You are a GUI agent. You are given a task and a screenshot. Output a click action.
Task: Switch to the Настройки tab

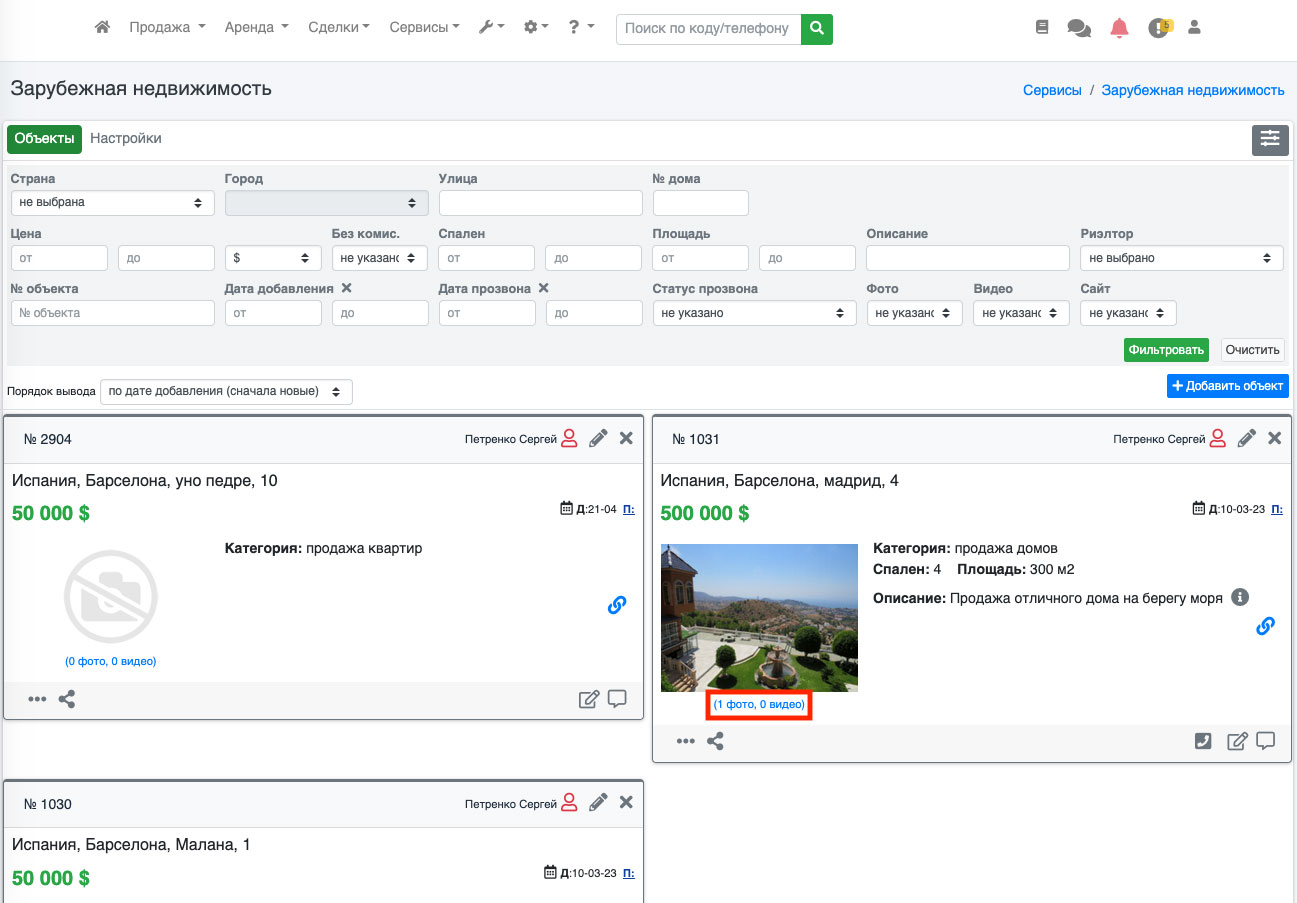[126, 139]
